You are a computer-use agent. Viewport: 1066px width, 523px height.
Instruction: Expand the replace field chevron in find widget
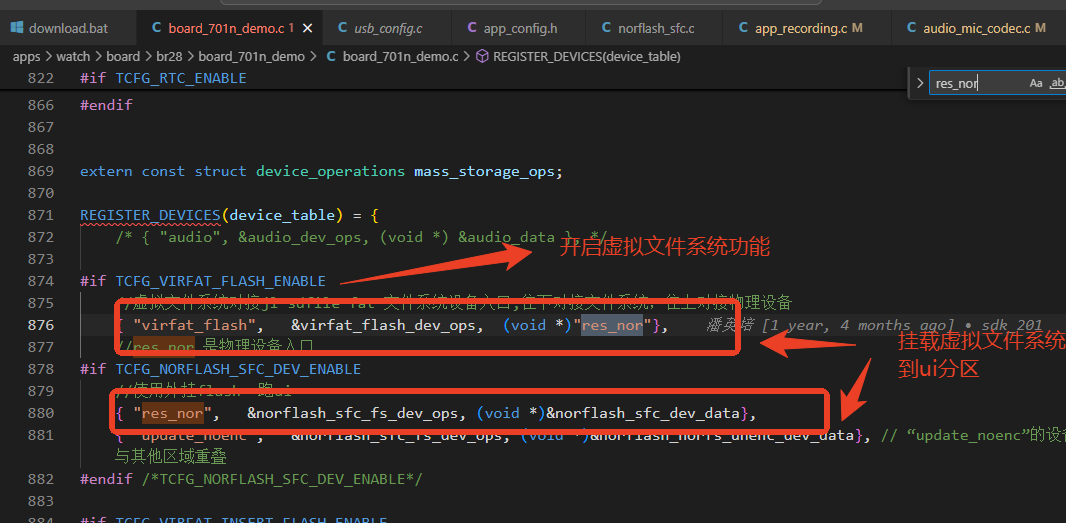920,83
